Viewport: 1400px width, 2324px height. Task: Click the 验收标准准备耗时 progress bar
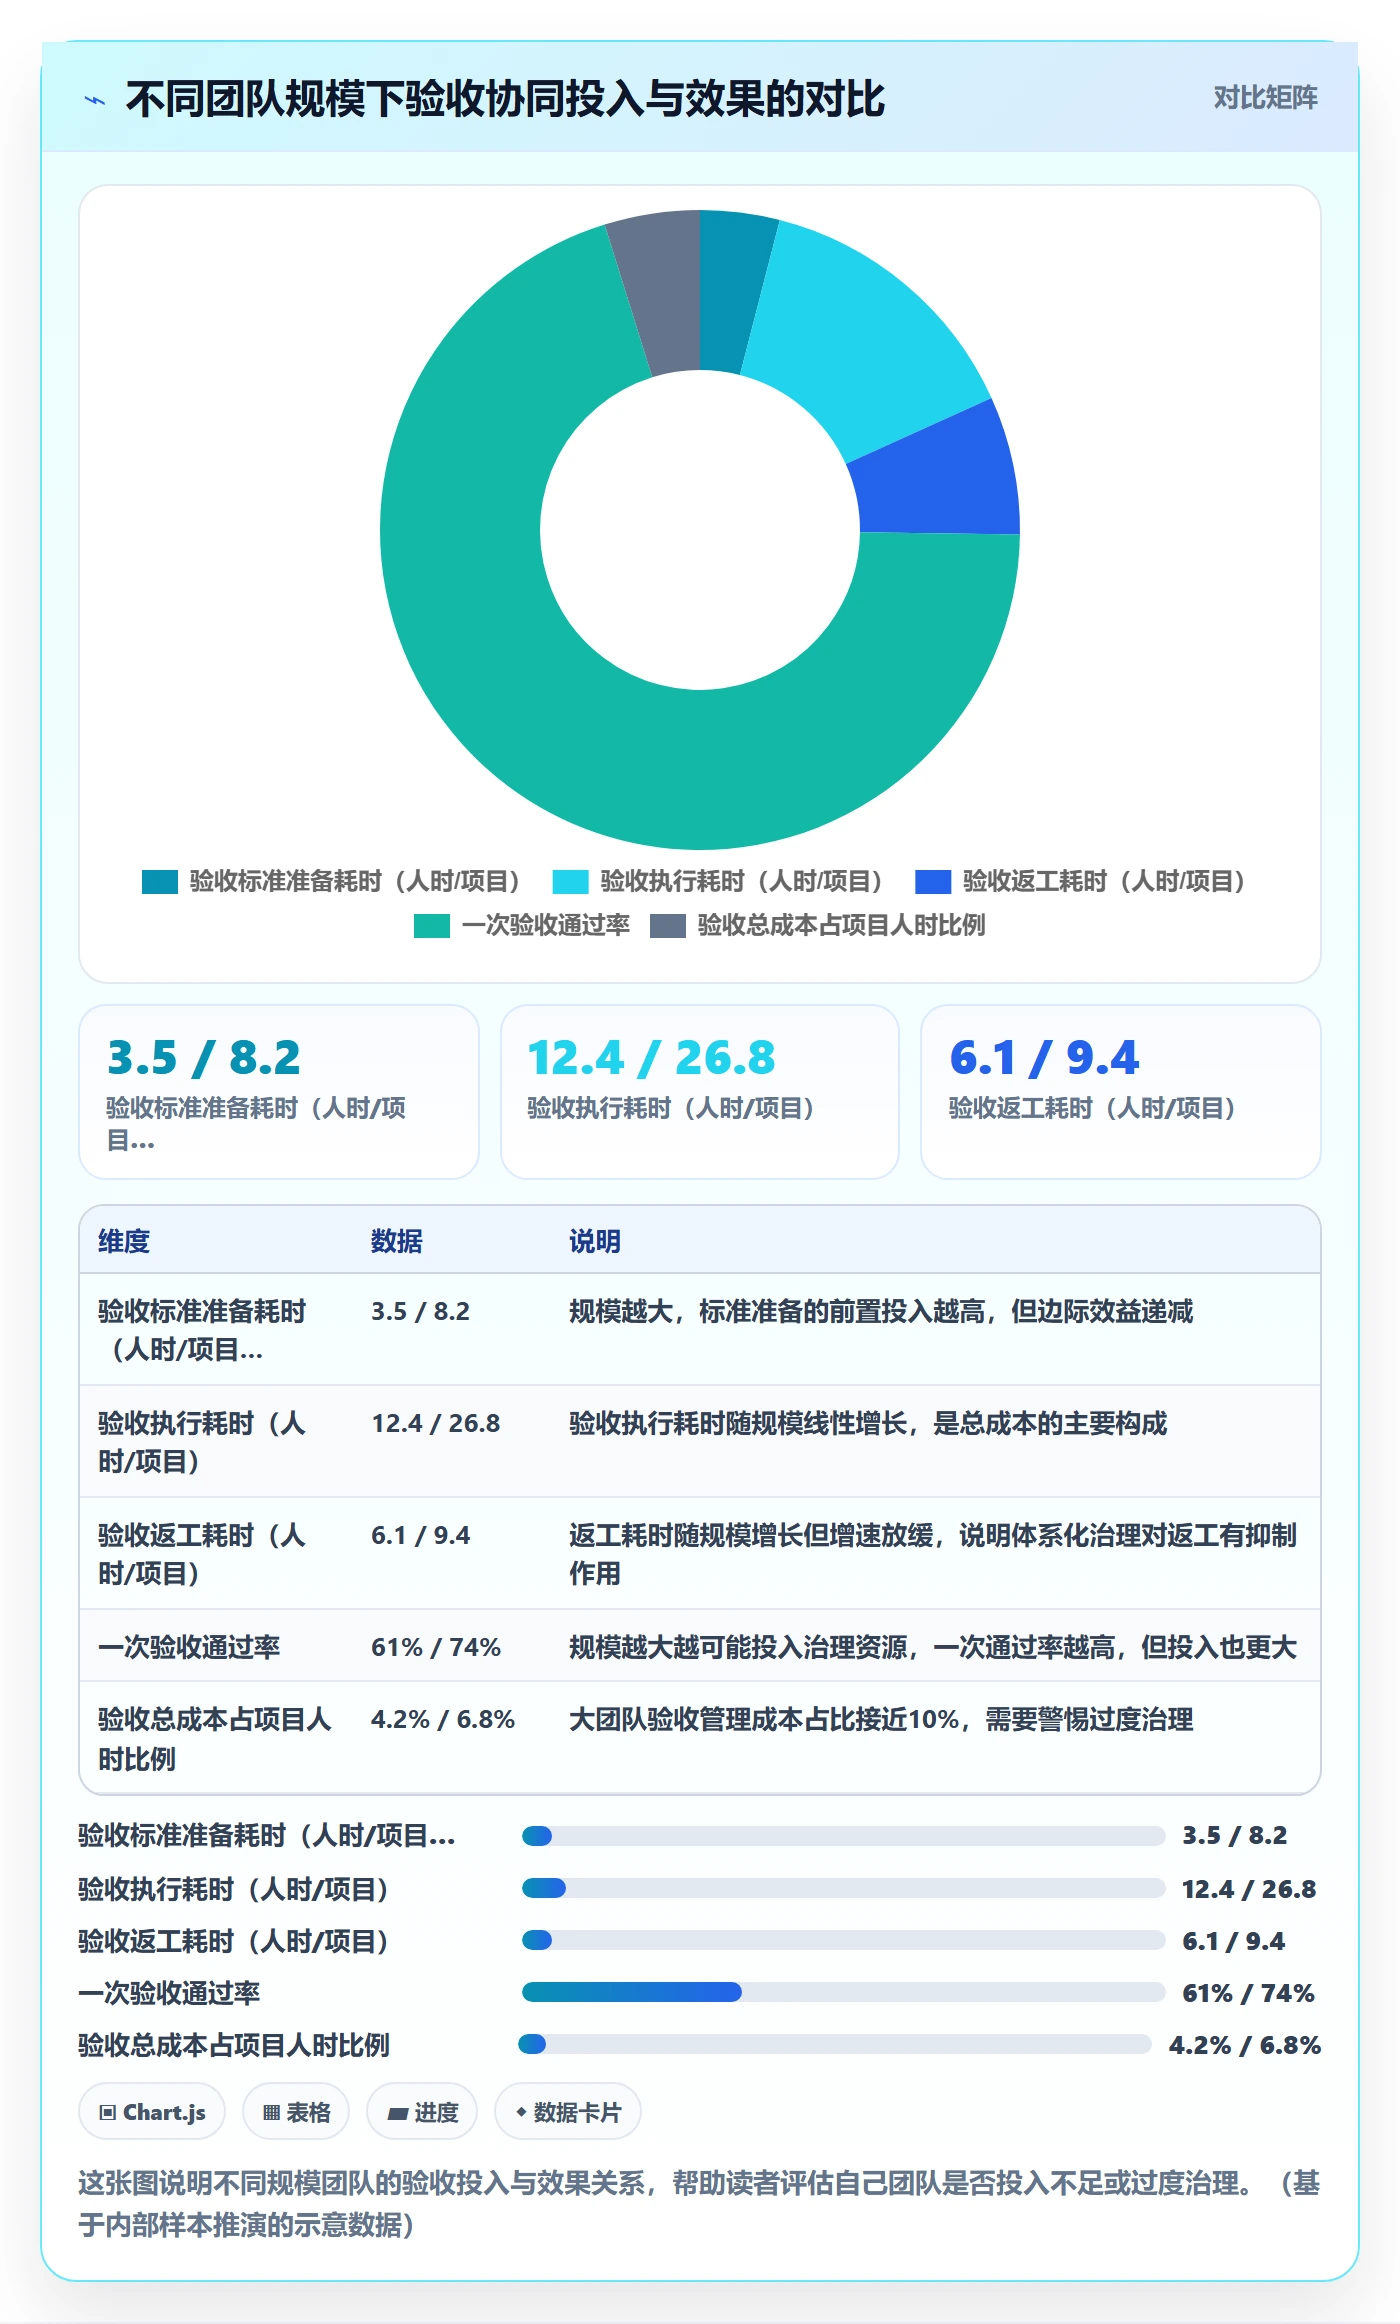[843, 1836]
